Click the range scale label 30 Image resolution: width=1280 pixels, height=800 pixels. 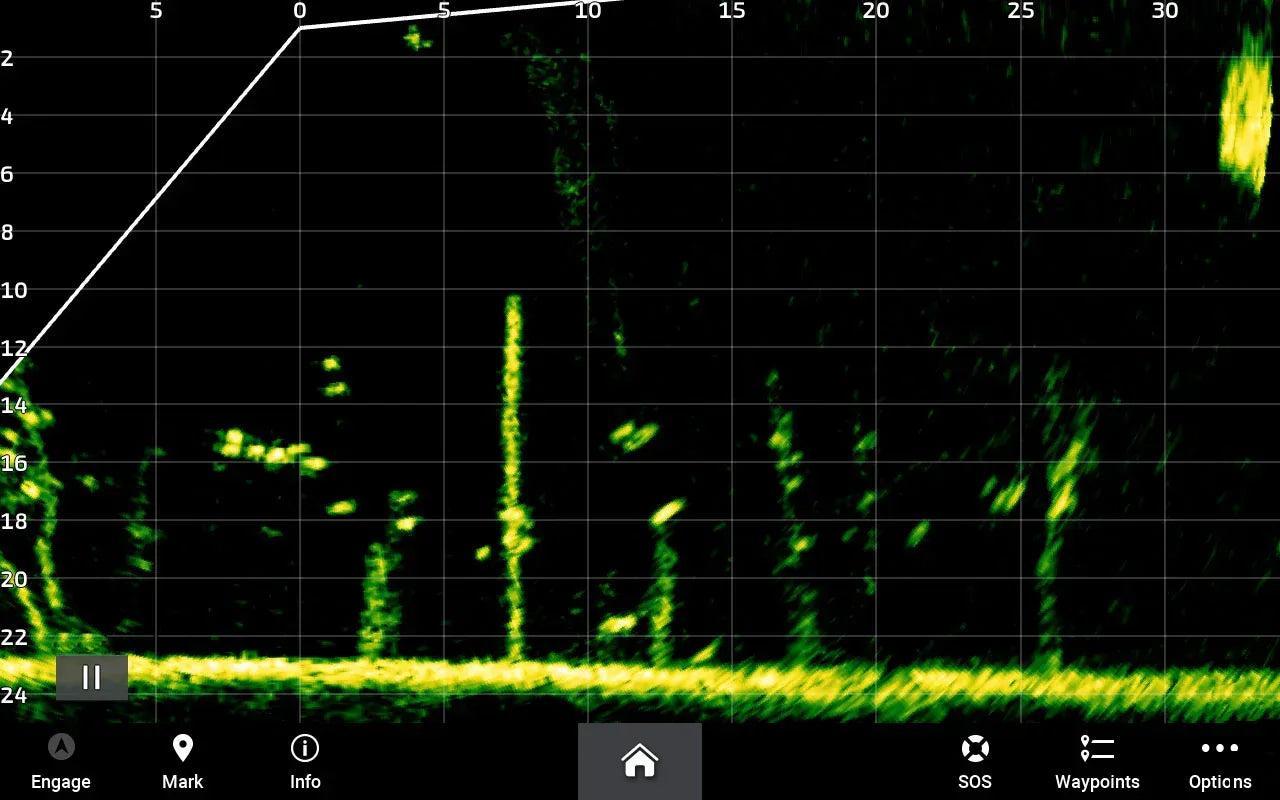(x=1164, y=11)
